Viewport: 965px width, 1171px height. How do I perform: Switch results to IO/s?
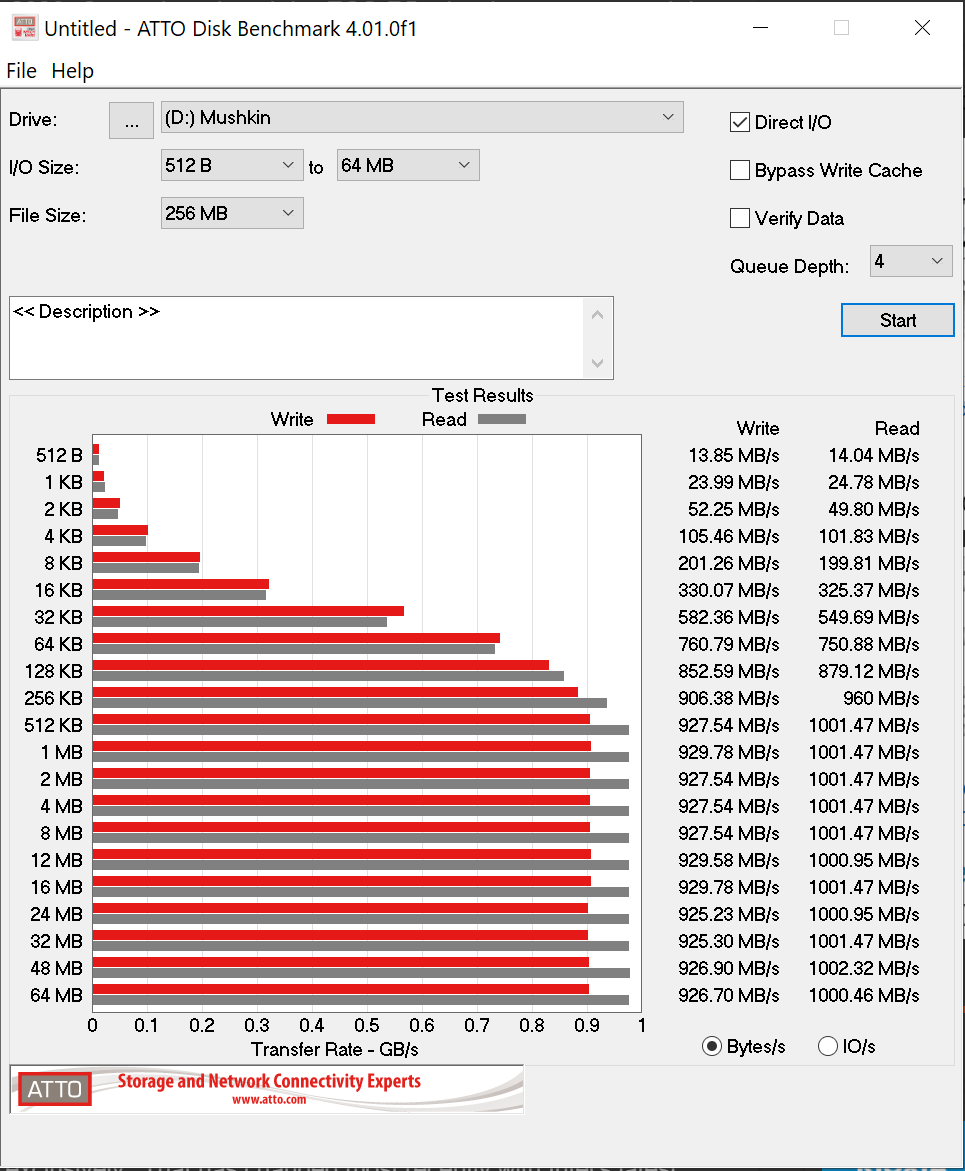tap(828, 1047)
